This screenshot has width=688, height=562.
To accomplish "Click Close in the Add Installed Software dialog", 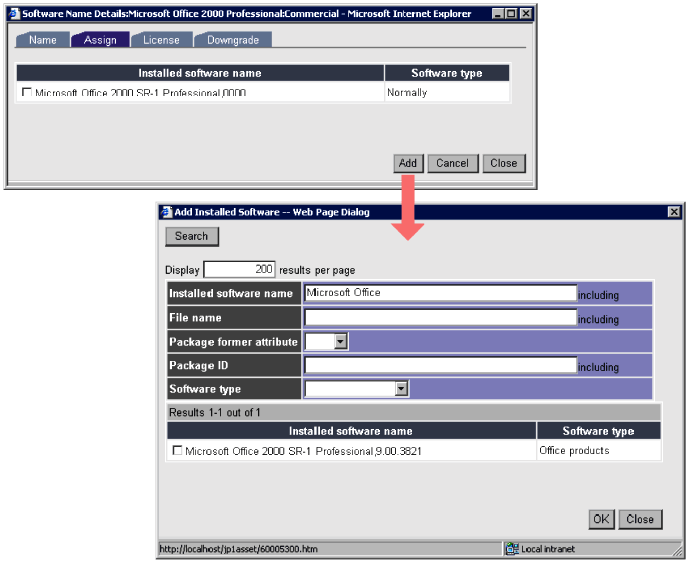I will 640,519.
